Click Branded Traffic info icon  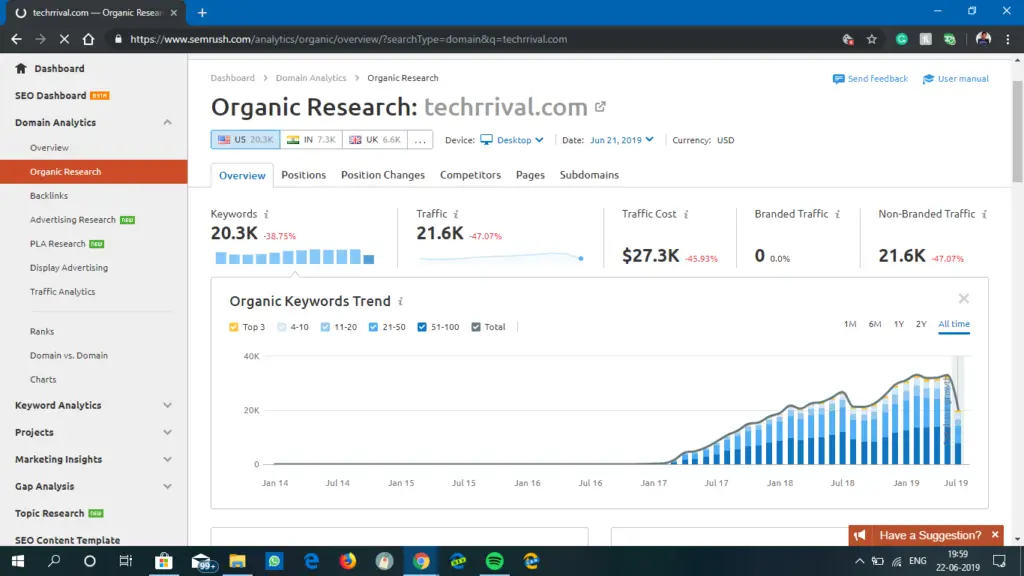pos(838,214)
